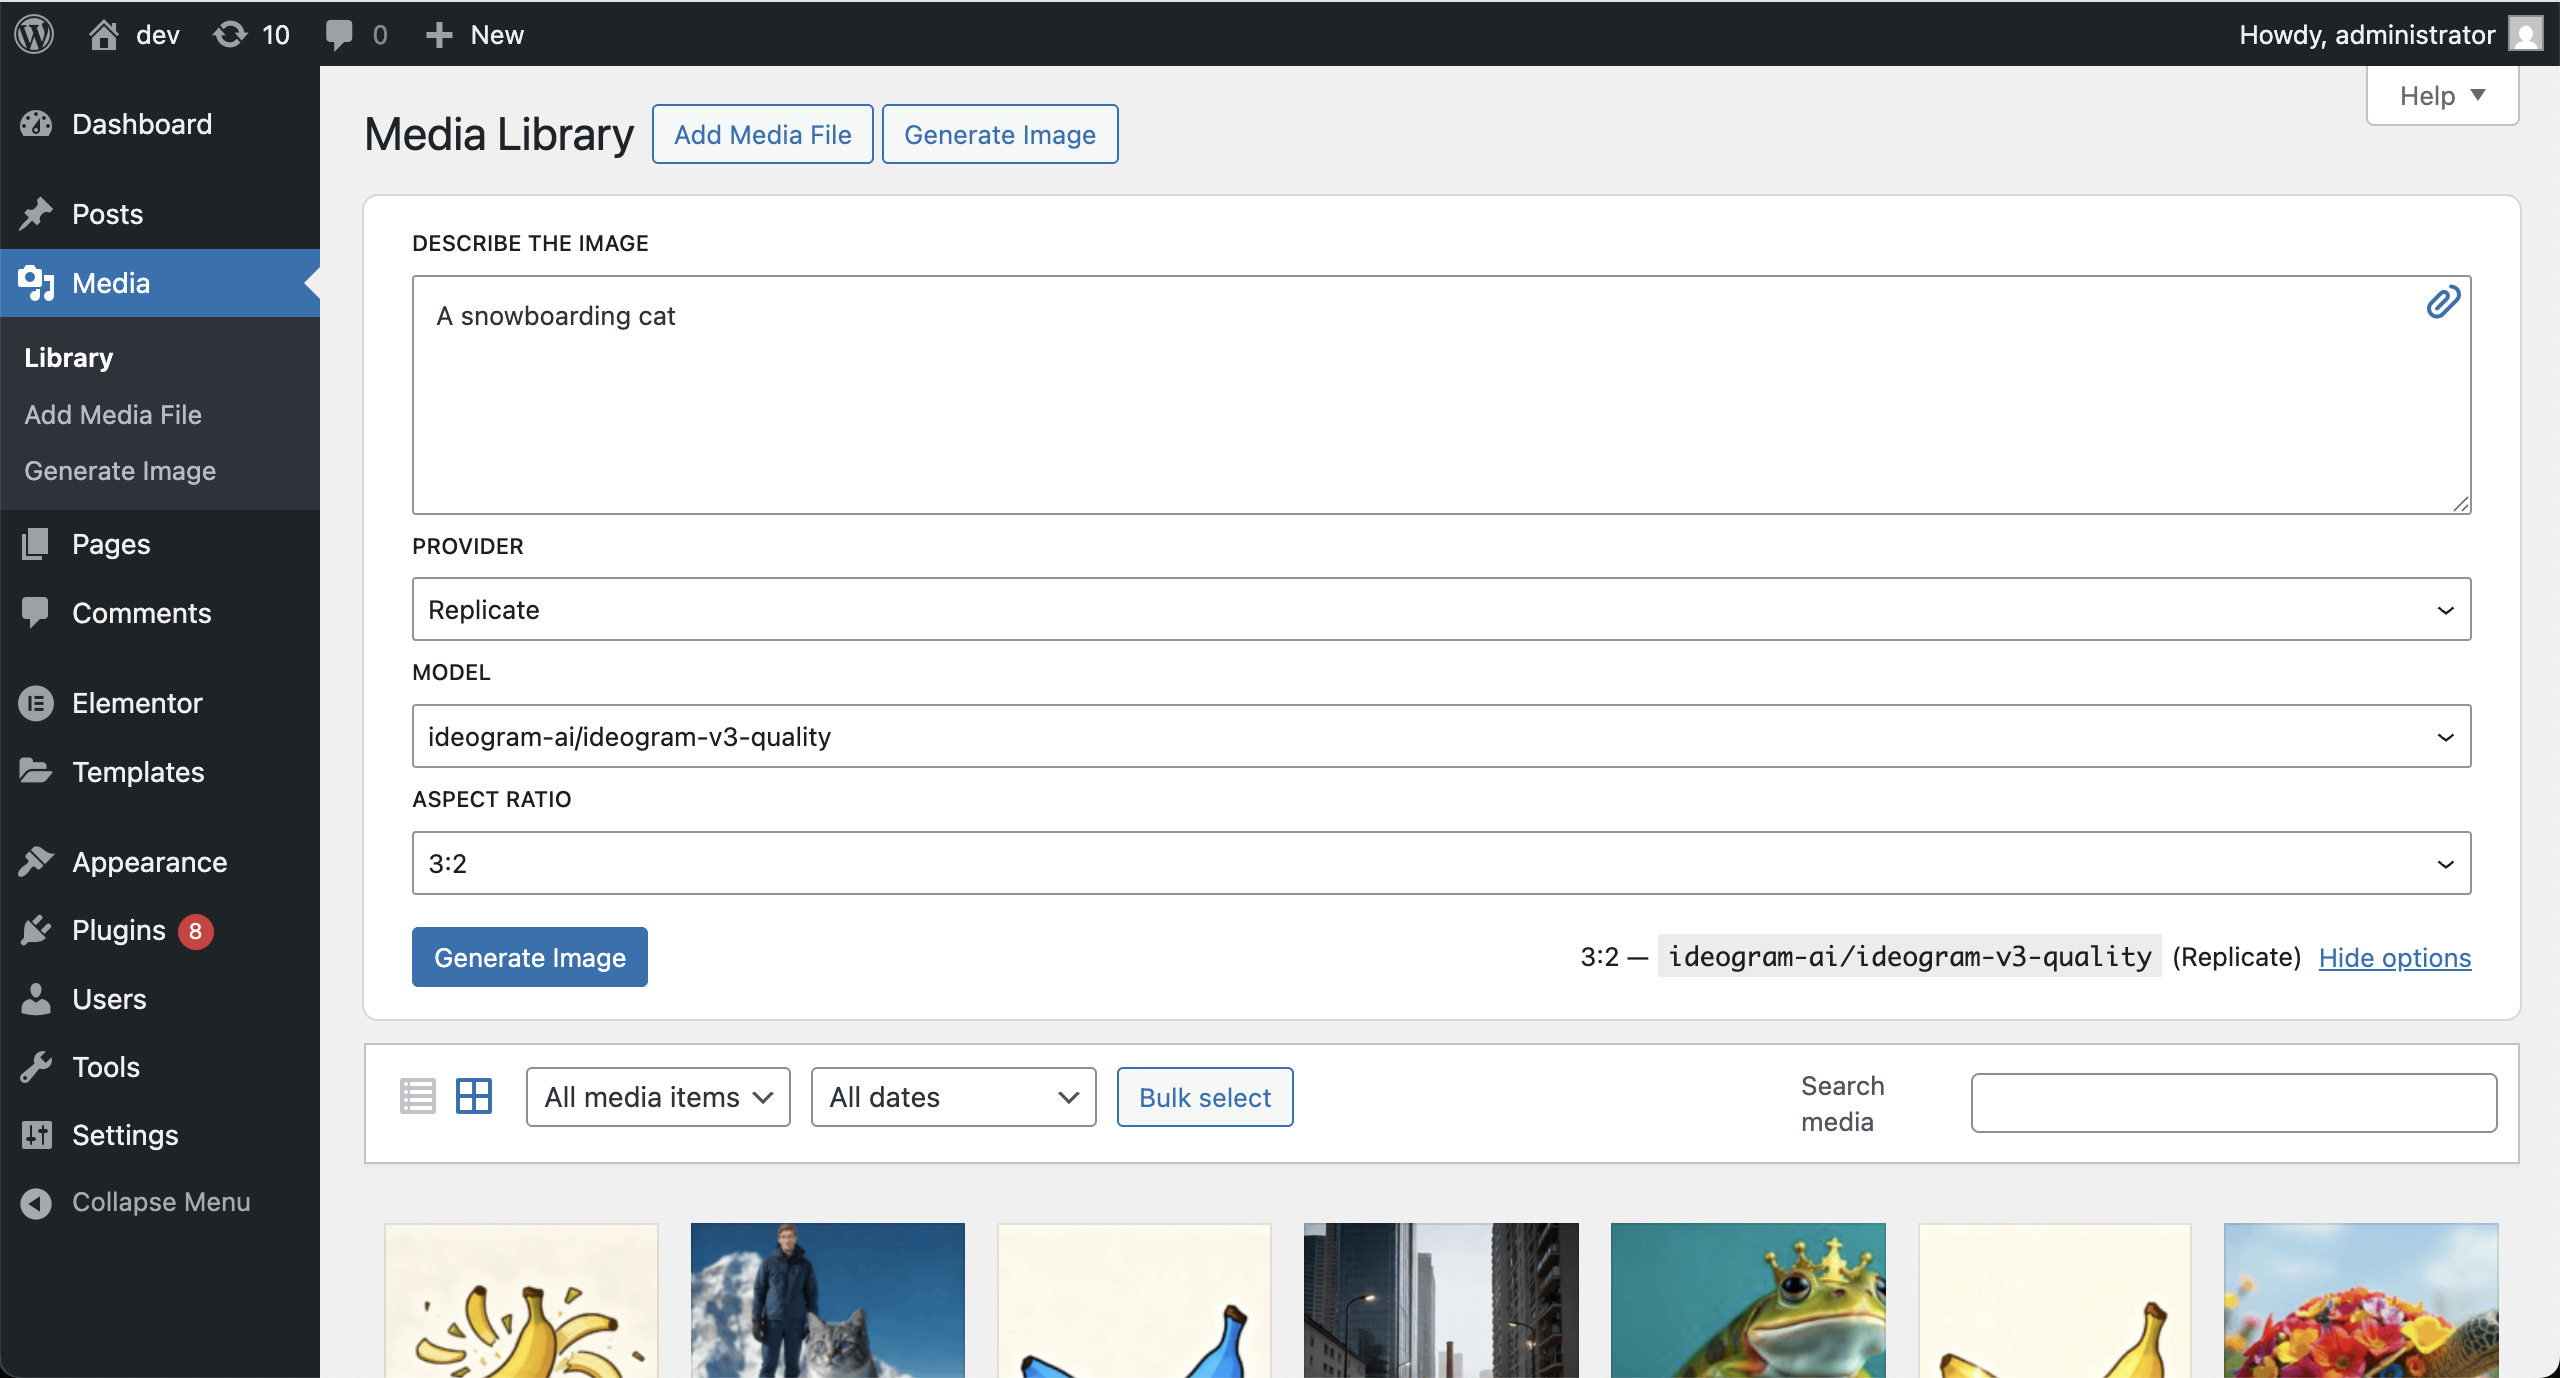Open the man with cat thumbnail

click(x=828, y=1300)
